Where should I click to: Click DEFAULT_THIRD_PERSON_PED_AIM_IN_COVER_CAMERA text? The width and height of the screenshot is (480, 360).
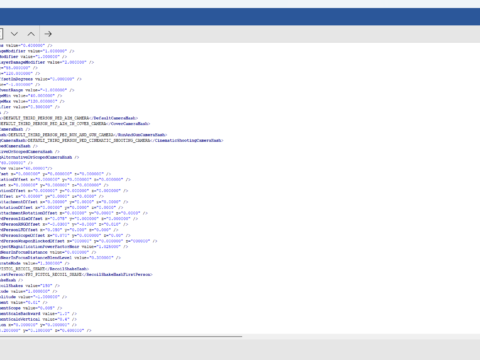pyautogui.click(x=54, y=124)
